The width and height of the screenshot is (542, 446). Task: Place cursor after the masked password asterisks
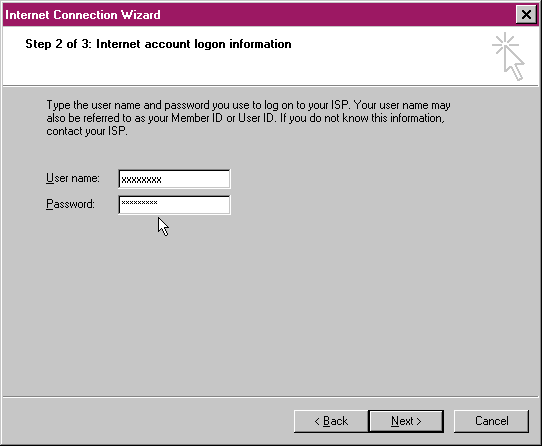pos(158,204)
